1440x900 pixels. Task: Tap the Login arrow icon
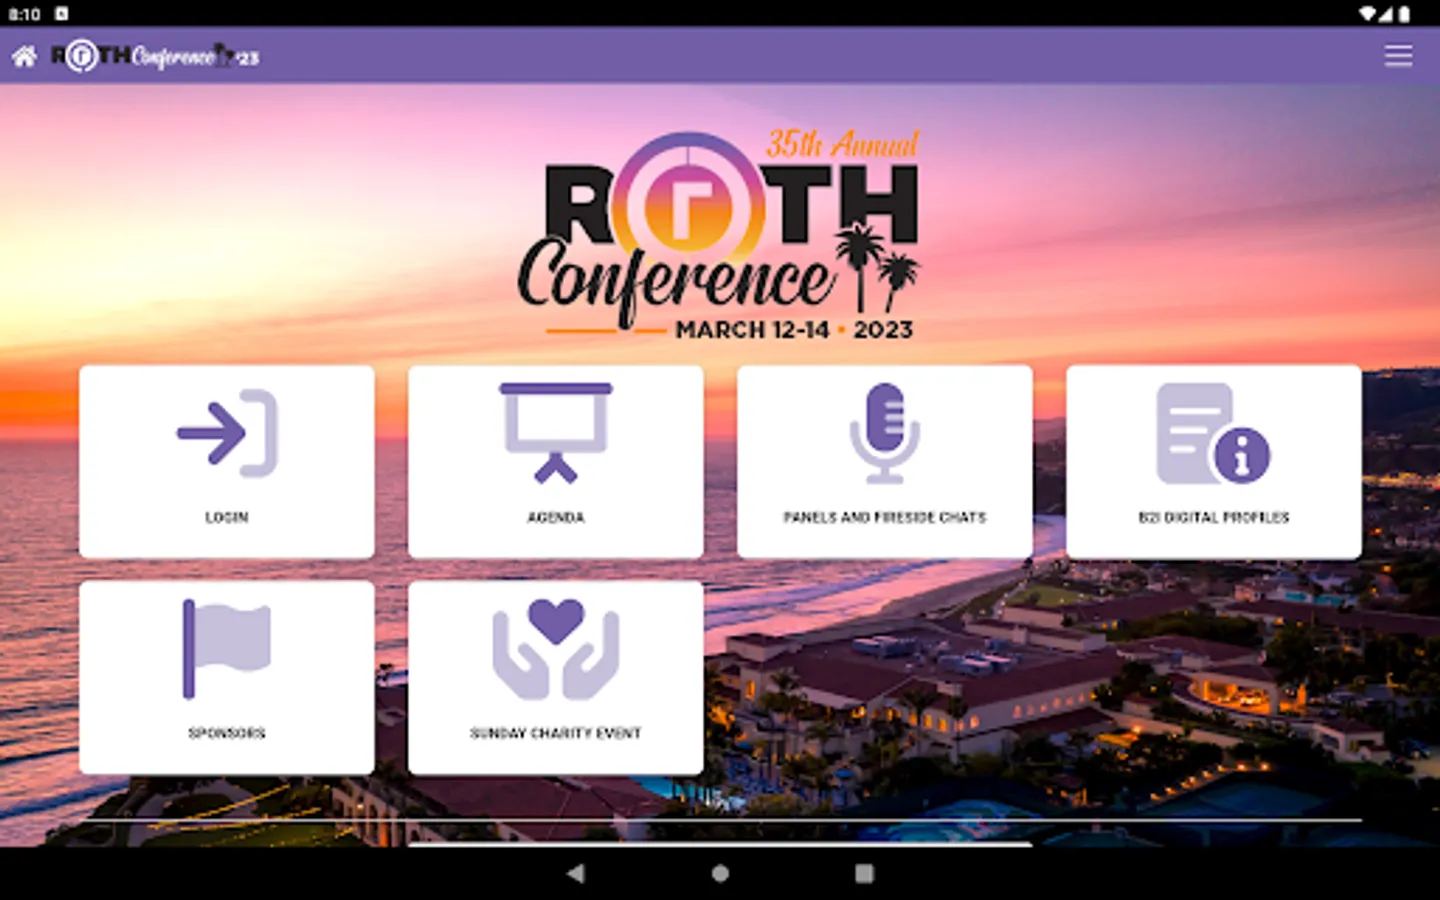tap(227, 433)
